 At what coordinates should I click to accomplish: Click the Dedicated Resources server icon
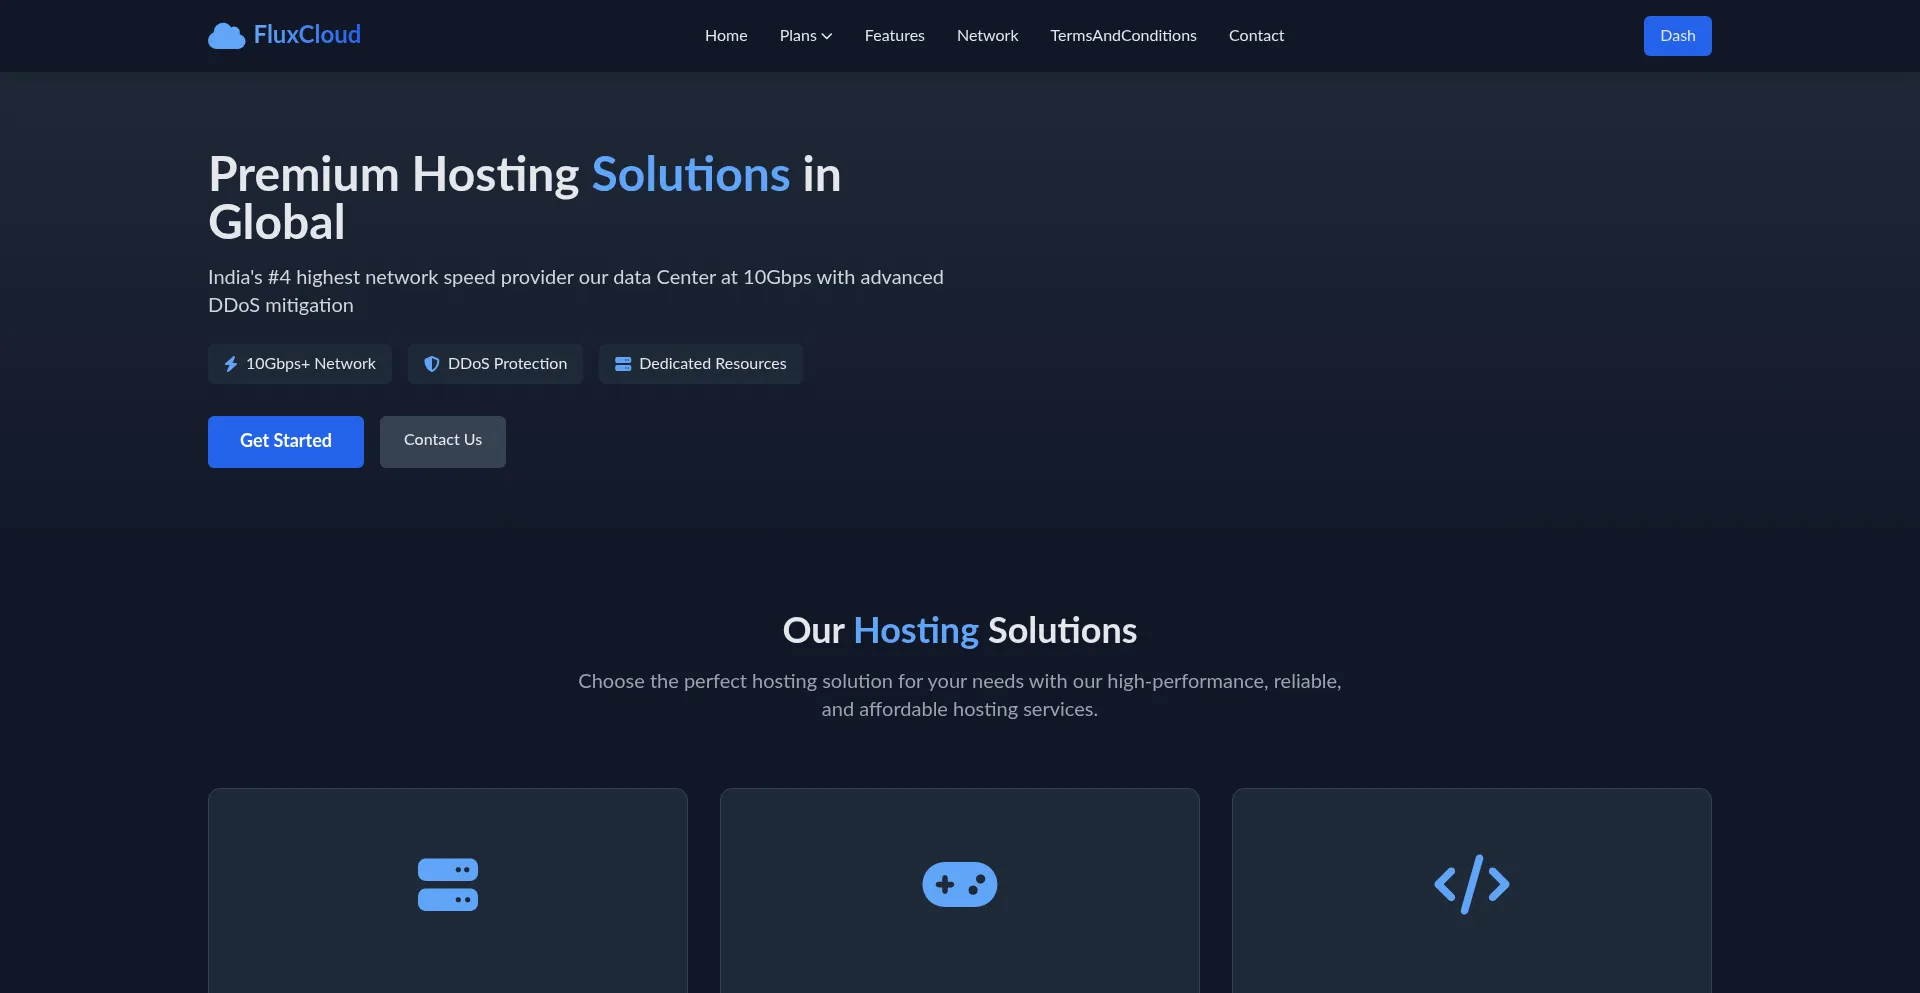623,364
